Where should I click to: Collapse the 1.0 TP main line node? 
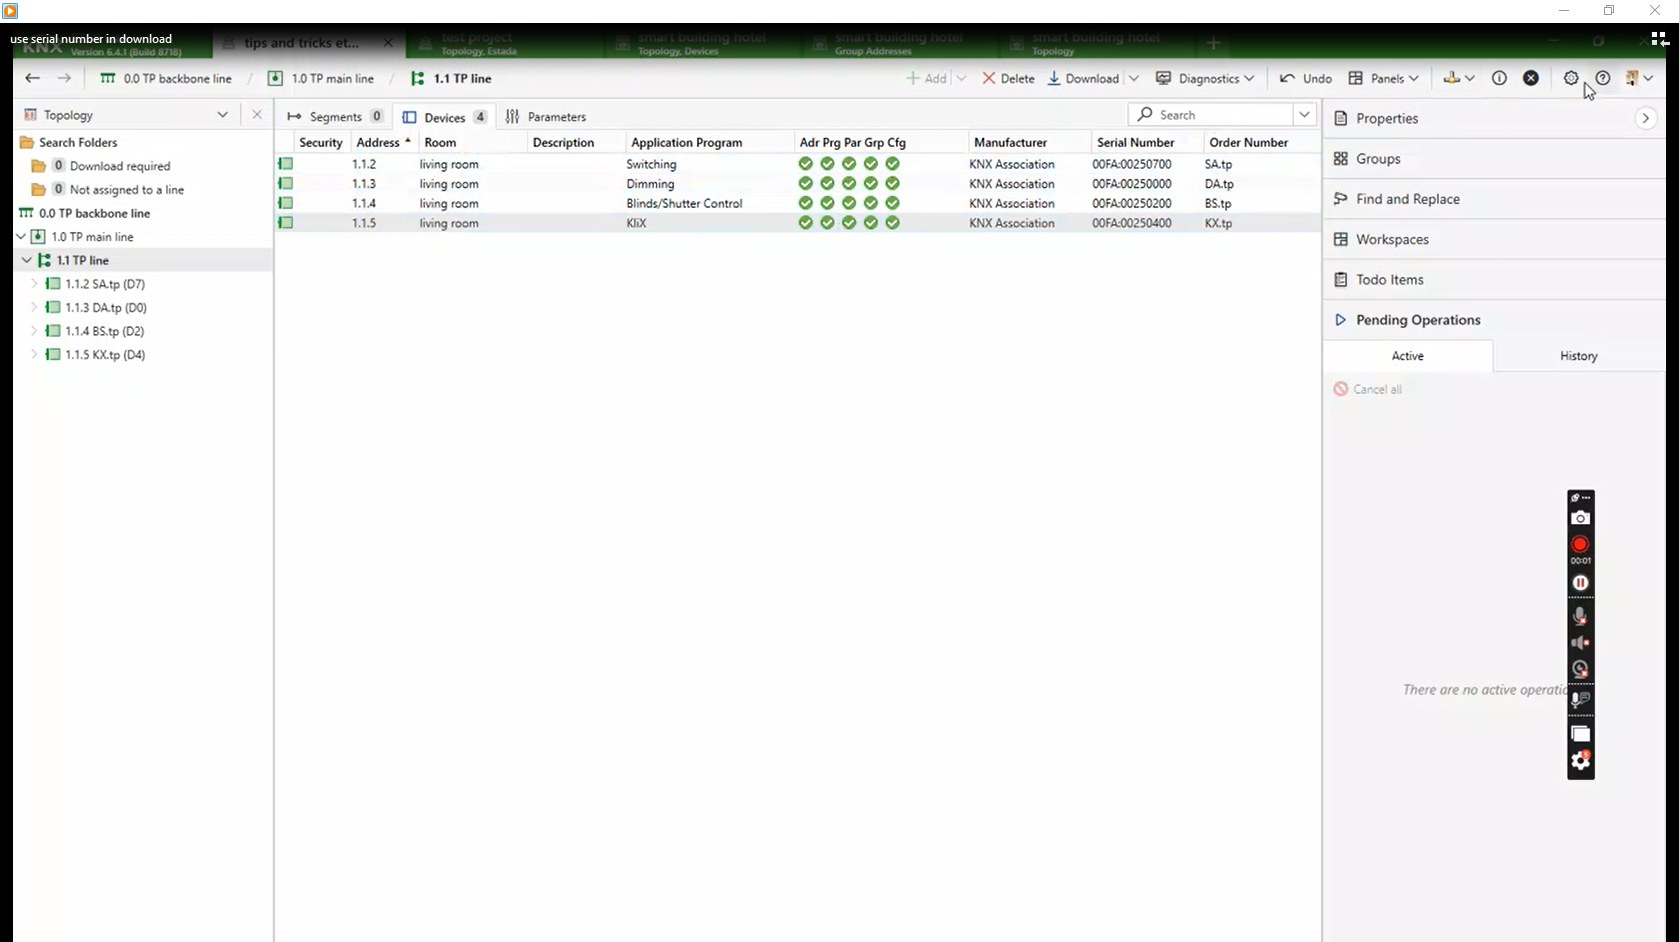coord(21,237)
